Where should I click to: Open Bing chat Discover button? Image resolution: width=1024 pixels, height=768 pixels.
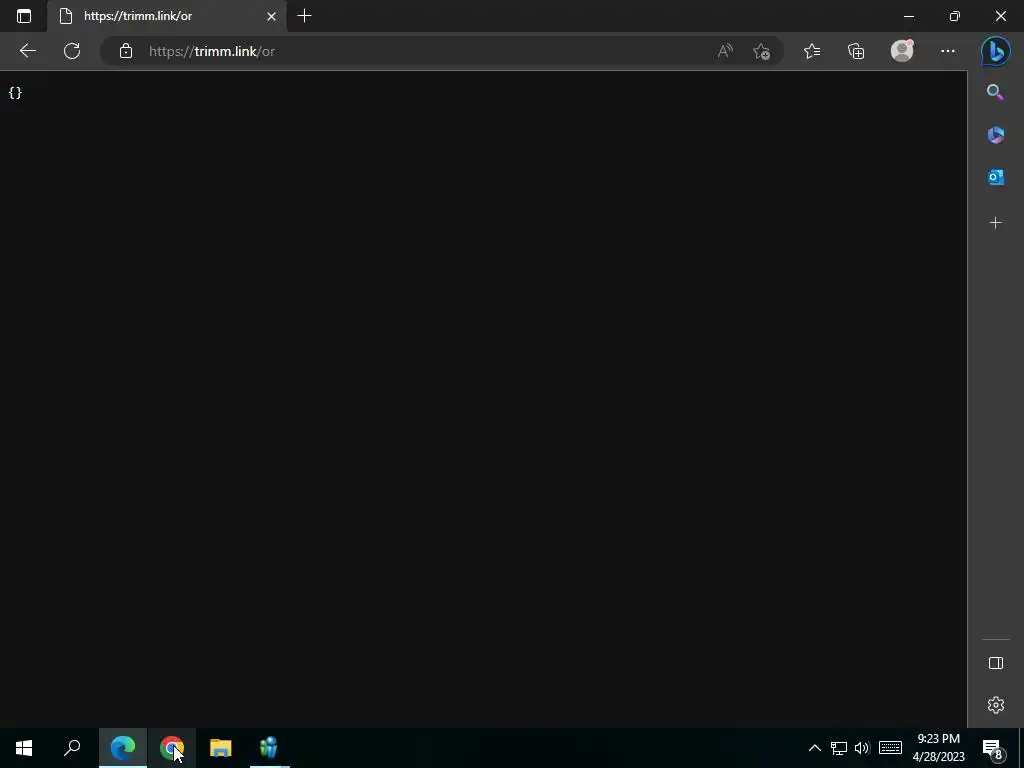pyautogui.click(x=995, y=51)
